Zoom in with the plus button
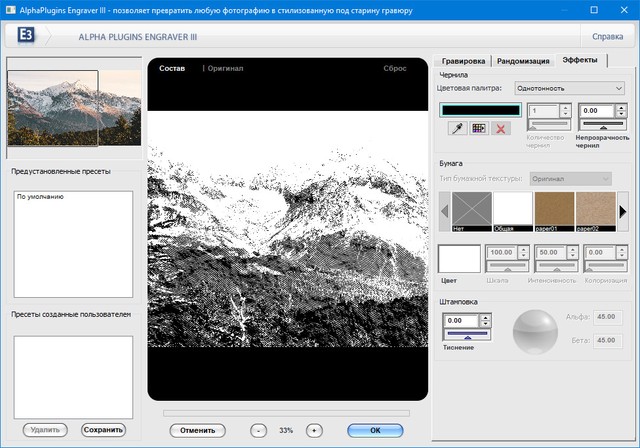 314,430
